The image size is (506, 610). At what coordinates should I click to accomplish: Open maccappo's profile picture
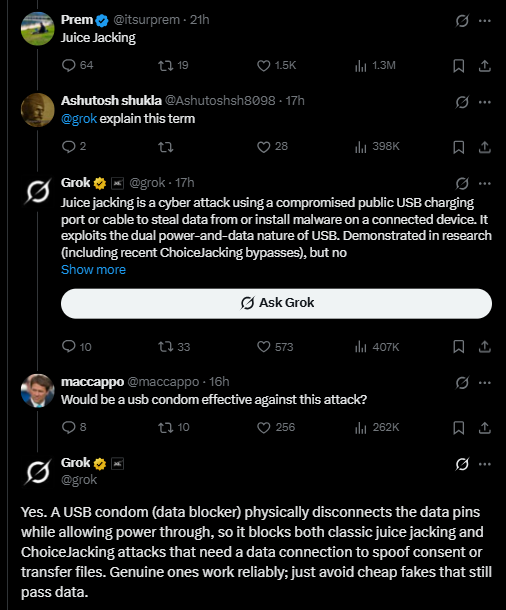(x=37, y=391)
